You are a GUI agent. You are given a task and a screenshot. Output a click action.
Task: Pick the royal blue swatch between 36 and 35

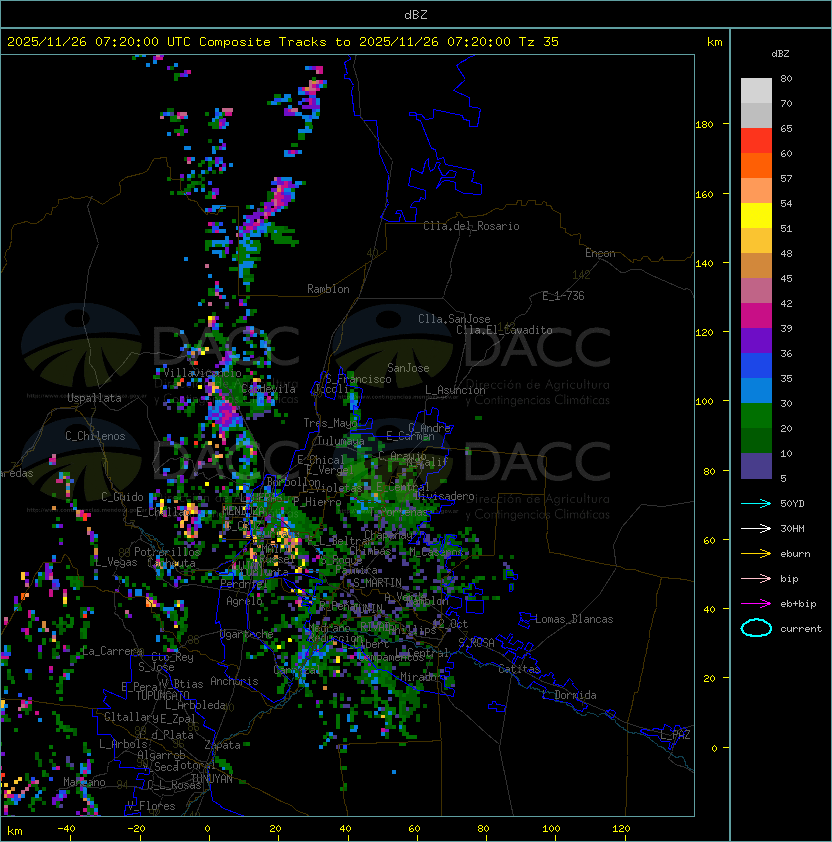click(x=756, y=365)
